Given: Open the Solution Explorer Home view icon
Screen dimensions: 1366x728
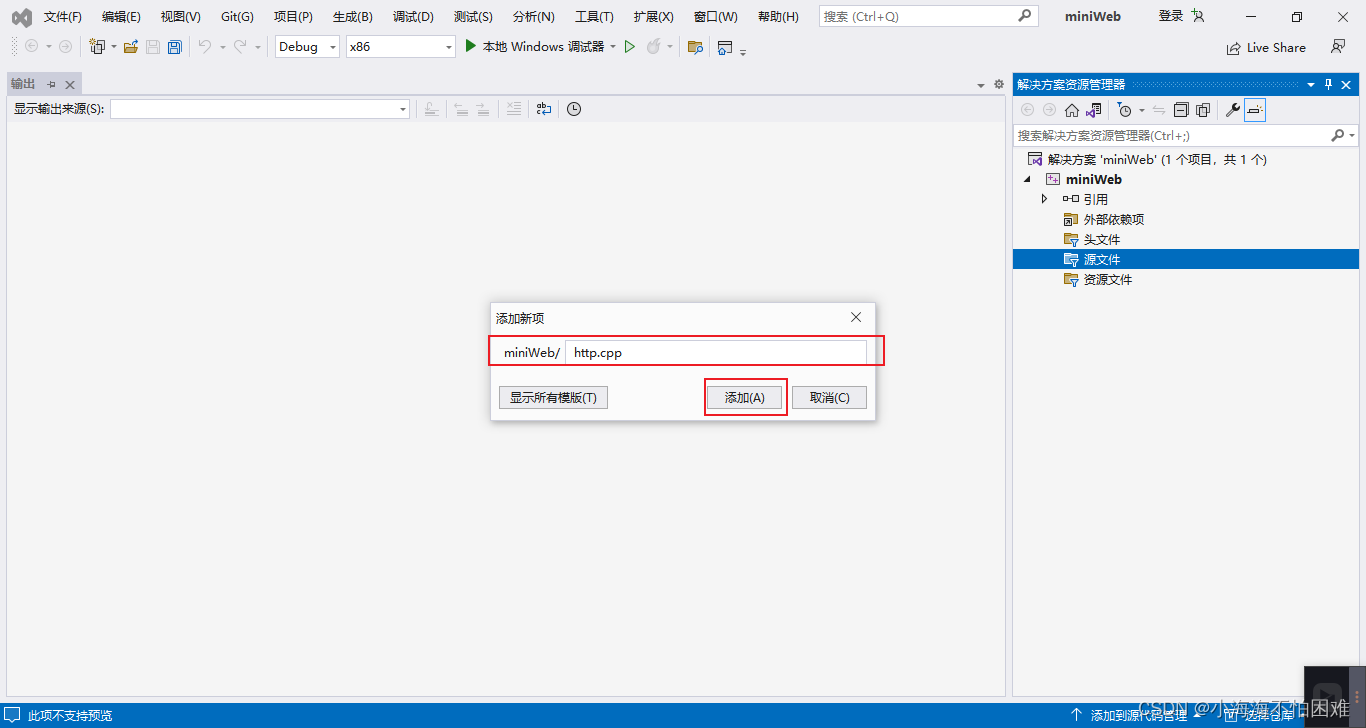Looking at the screenshot, I should click(1071, 110).
